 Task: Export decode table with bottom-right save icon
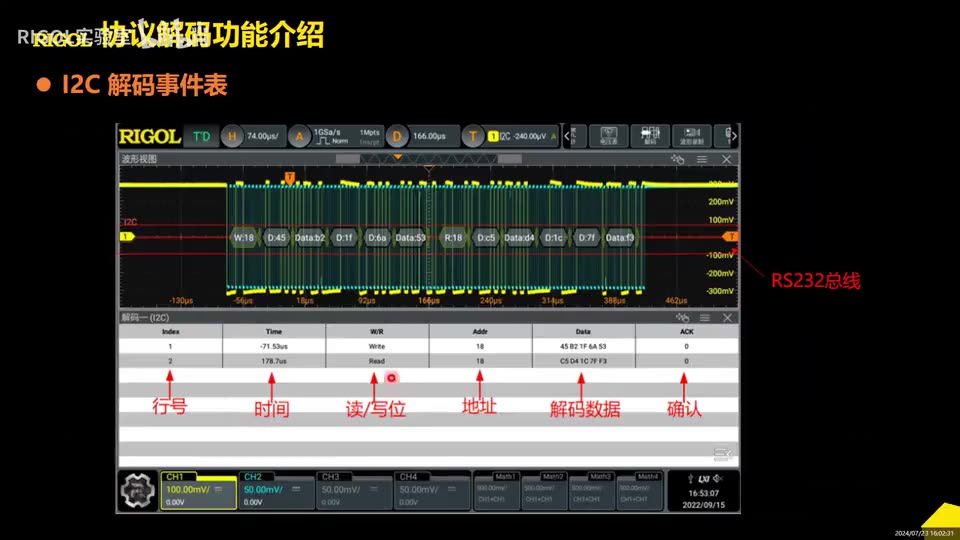pos(722,454)
